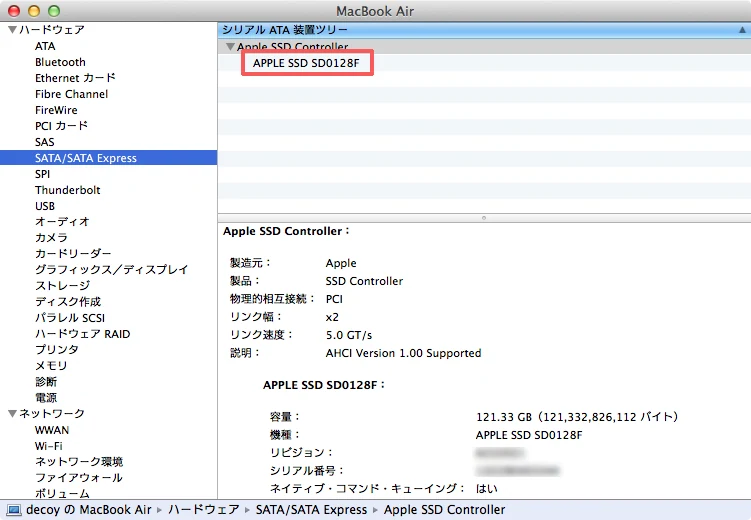Select Wi-Fi in the sidebar
751x520 pixels.
(x=48, y=446)
